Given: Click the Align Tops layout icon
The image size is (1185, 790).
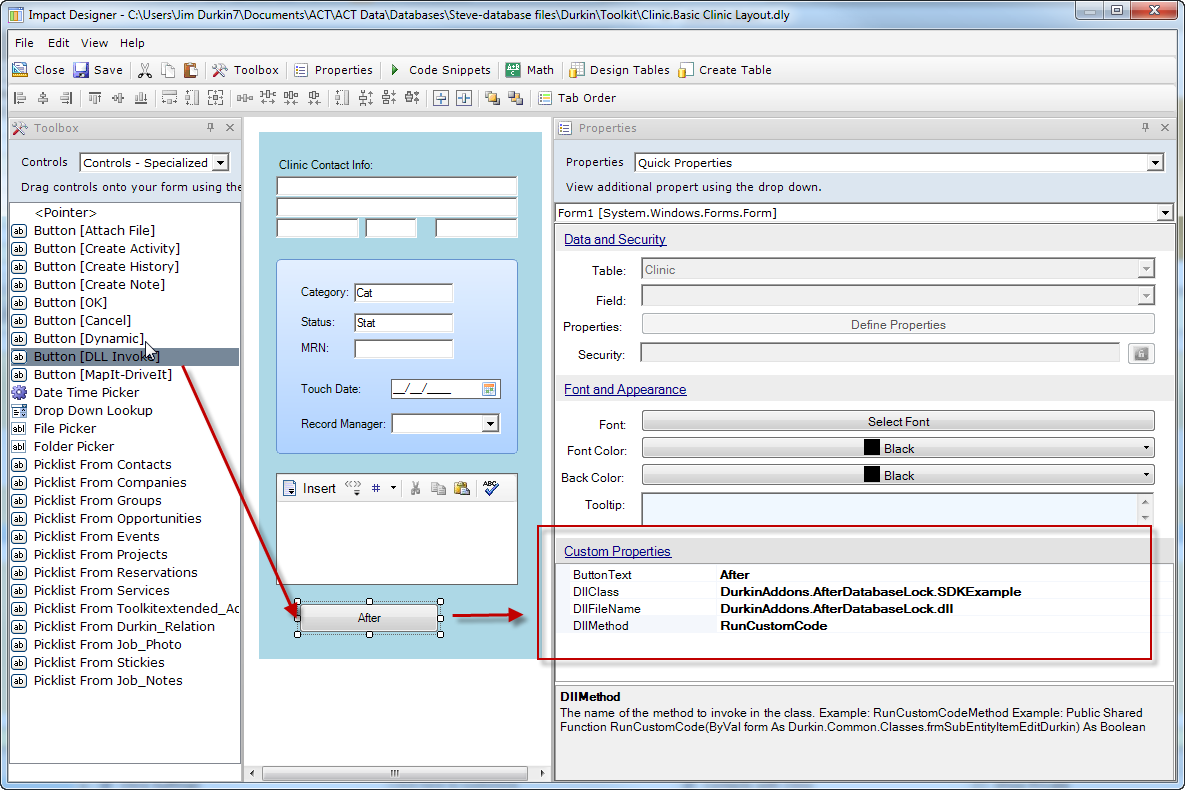Looking at the screenshot, I should [x=94, y=98].
